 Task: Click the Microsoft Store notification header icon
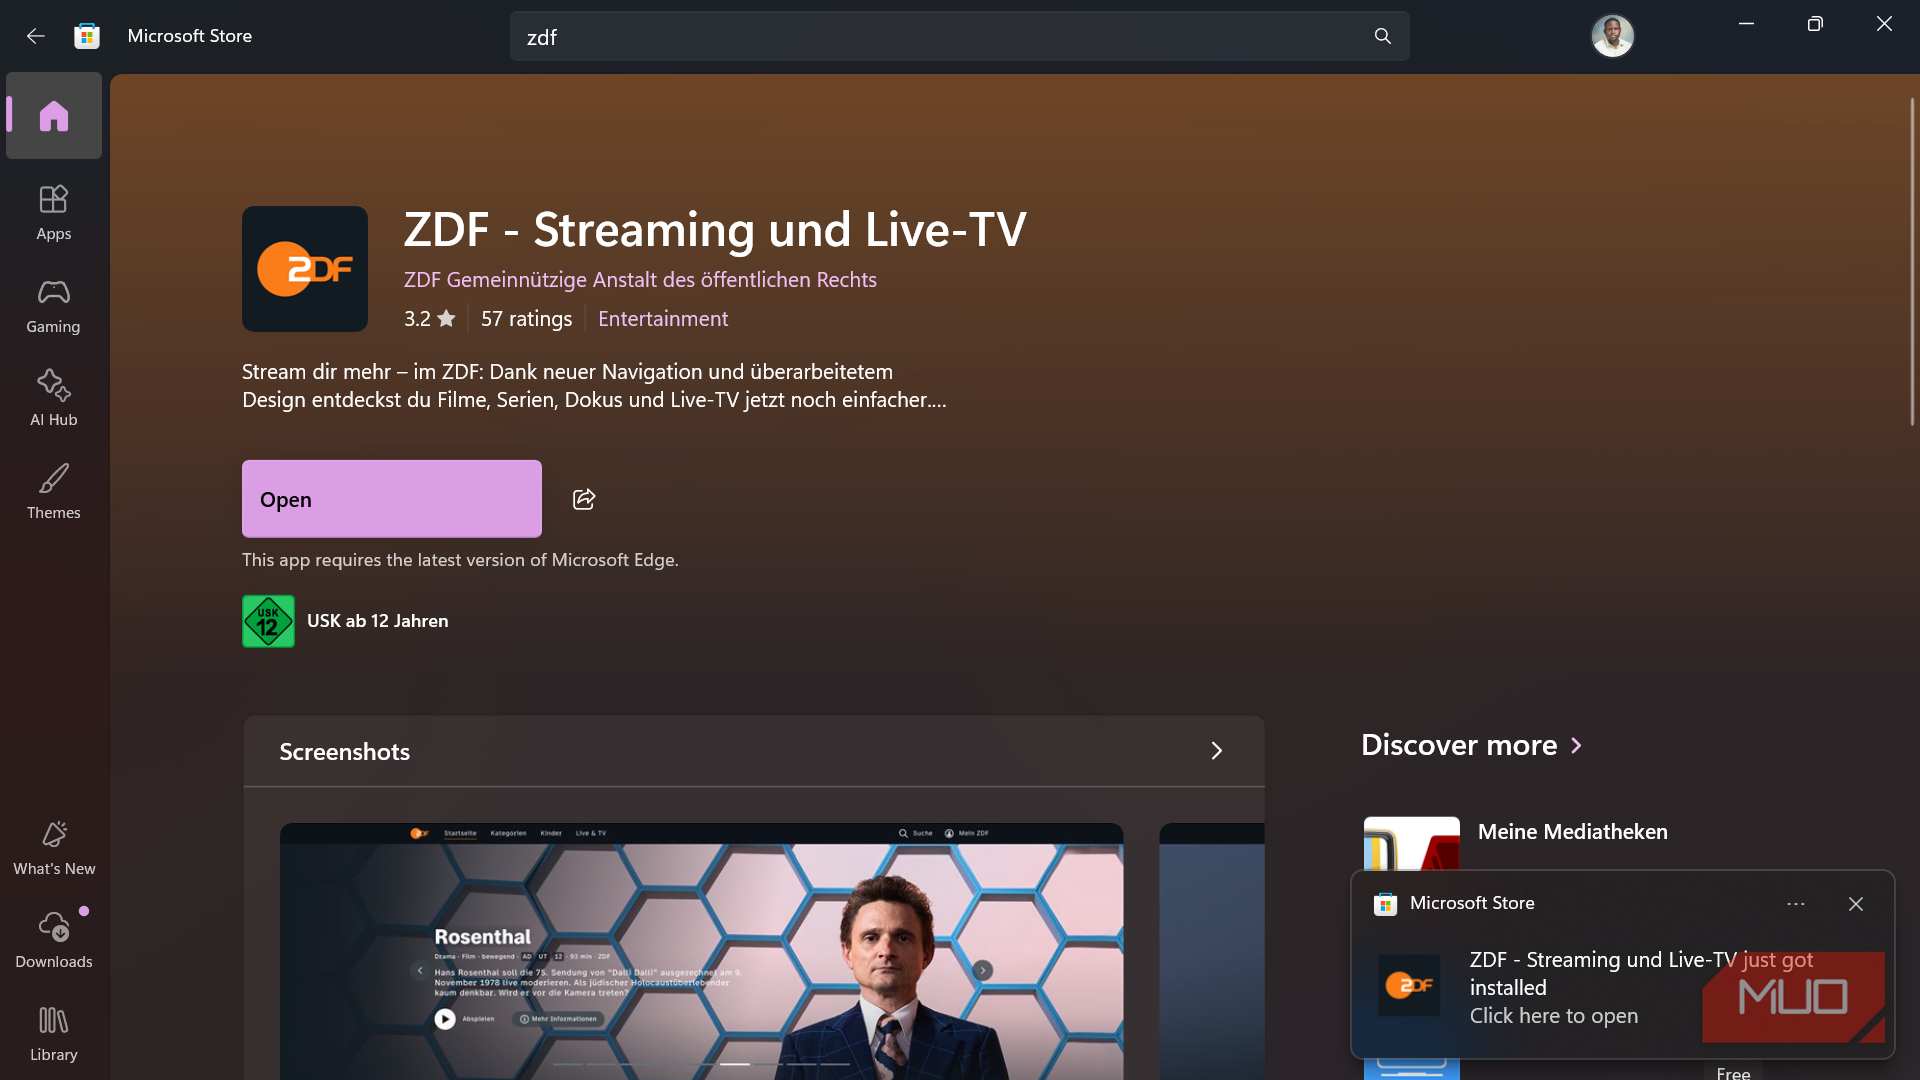coord(1385,904)
